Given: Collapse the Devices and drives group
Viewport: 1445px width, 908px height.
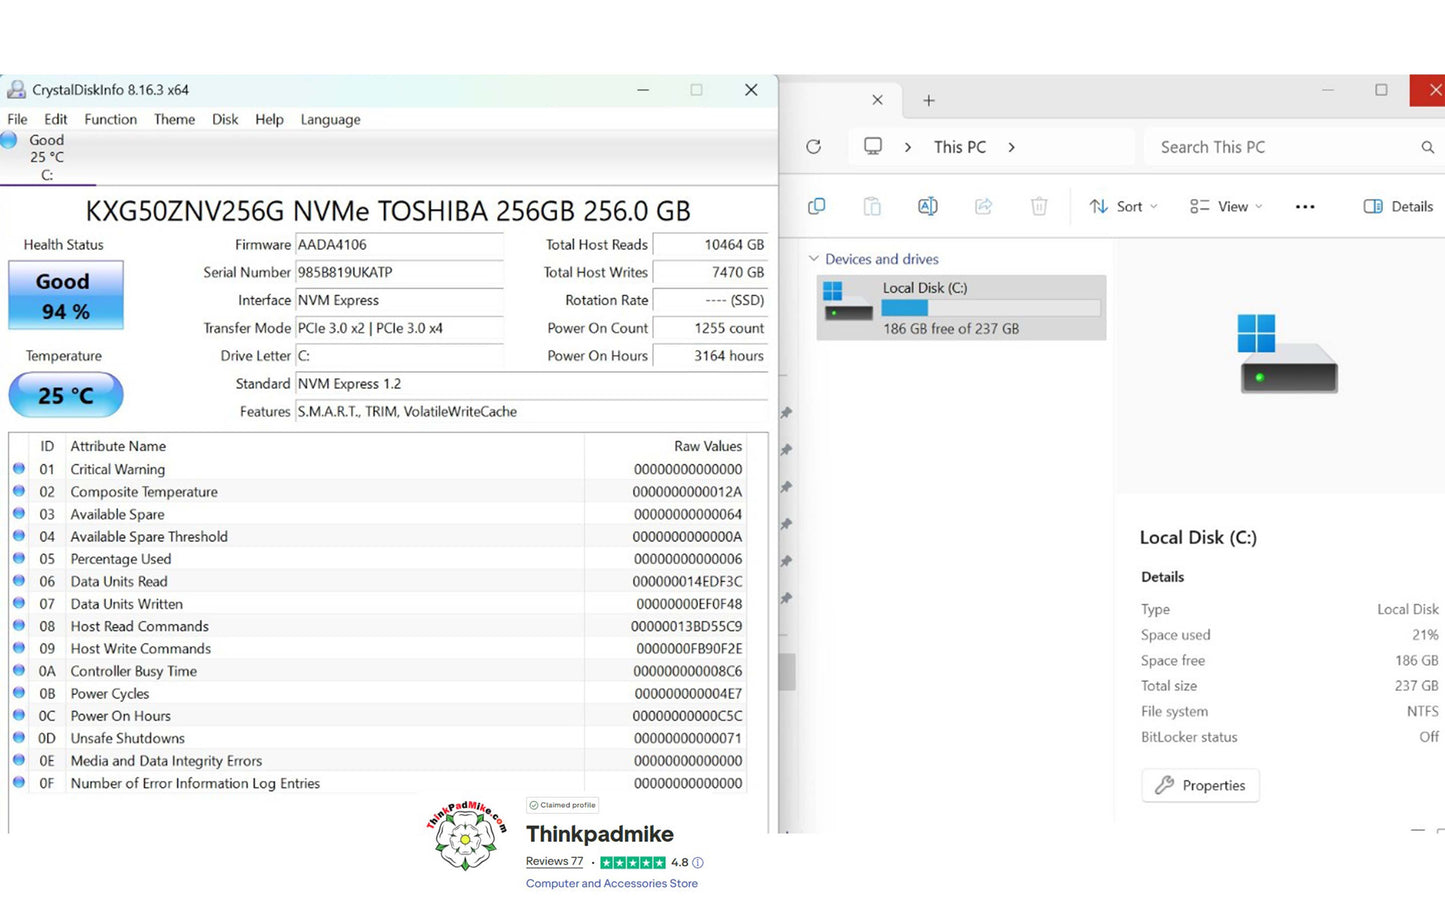Looking at the screenshot, I should [x=814, y=259].
